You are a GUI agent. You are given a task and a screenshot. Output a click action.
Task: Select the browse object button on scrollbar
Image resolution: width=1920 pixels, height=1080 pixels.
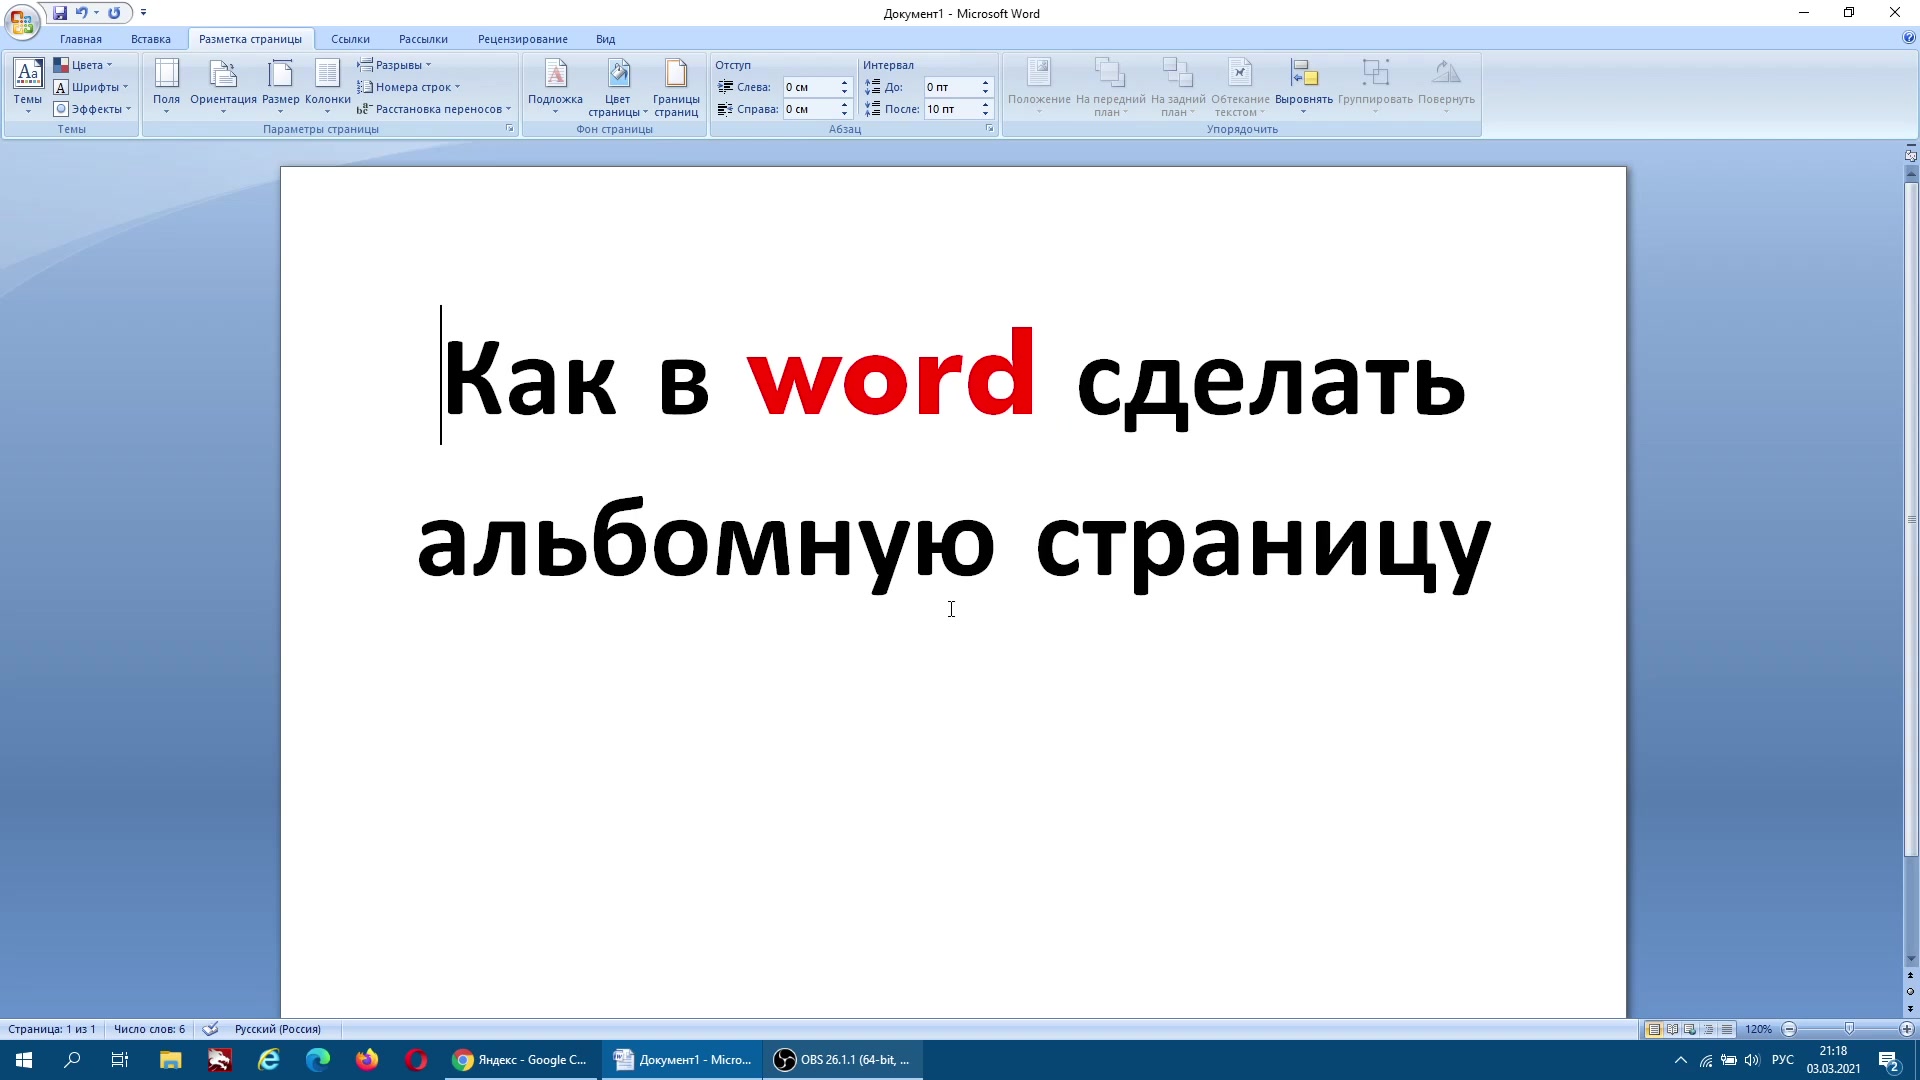pos(1910,992)
